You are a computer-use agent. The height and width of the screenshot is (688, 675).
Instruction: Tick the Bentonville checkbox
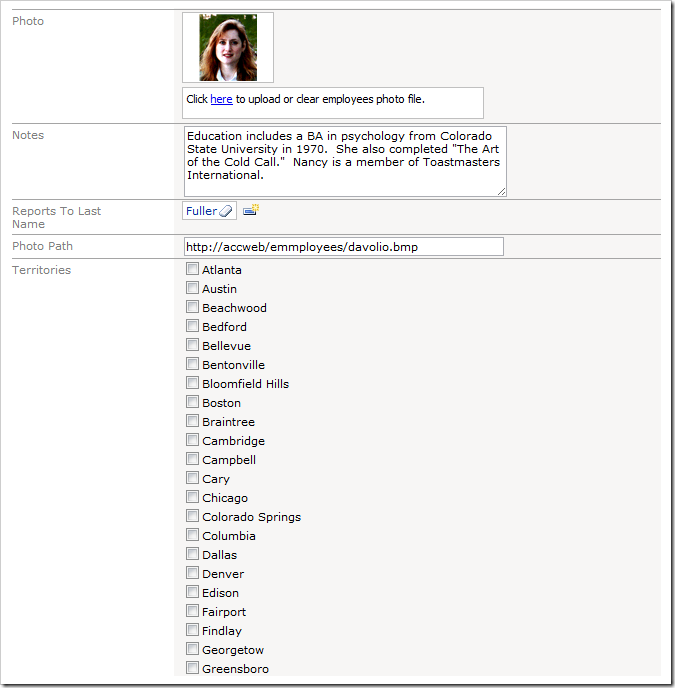tap(192, 364)
